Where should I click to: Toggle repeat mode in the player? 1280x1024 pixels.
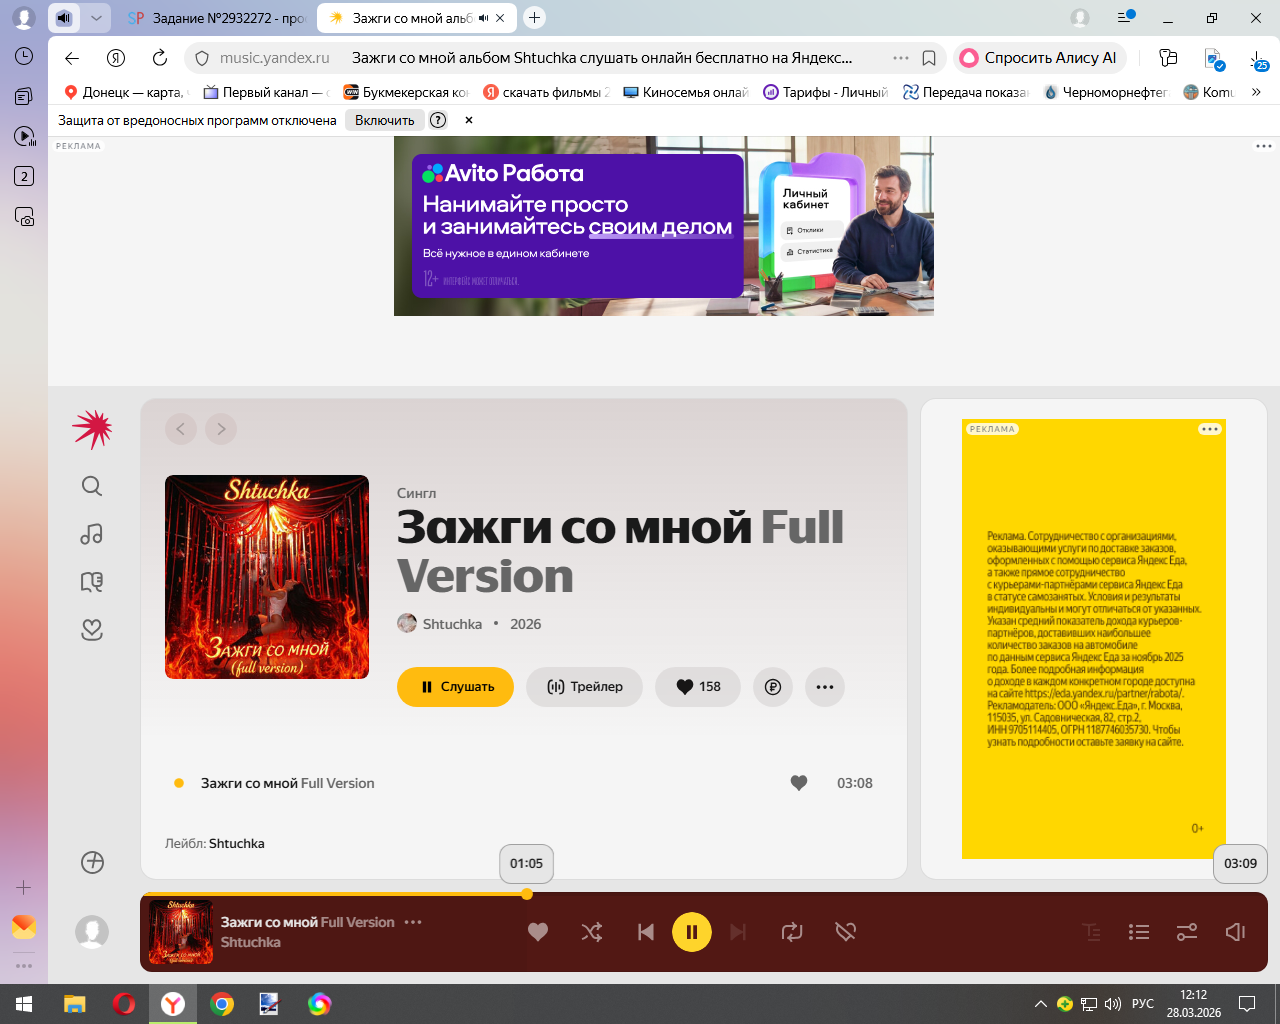(x=792, y=932)
